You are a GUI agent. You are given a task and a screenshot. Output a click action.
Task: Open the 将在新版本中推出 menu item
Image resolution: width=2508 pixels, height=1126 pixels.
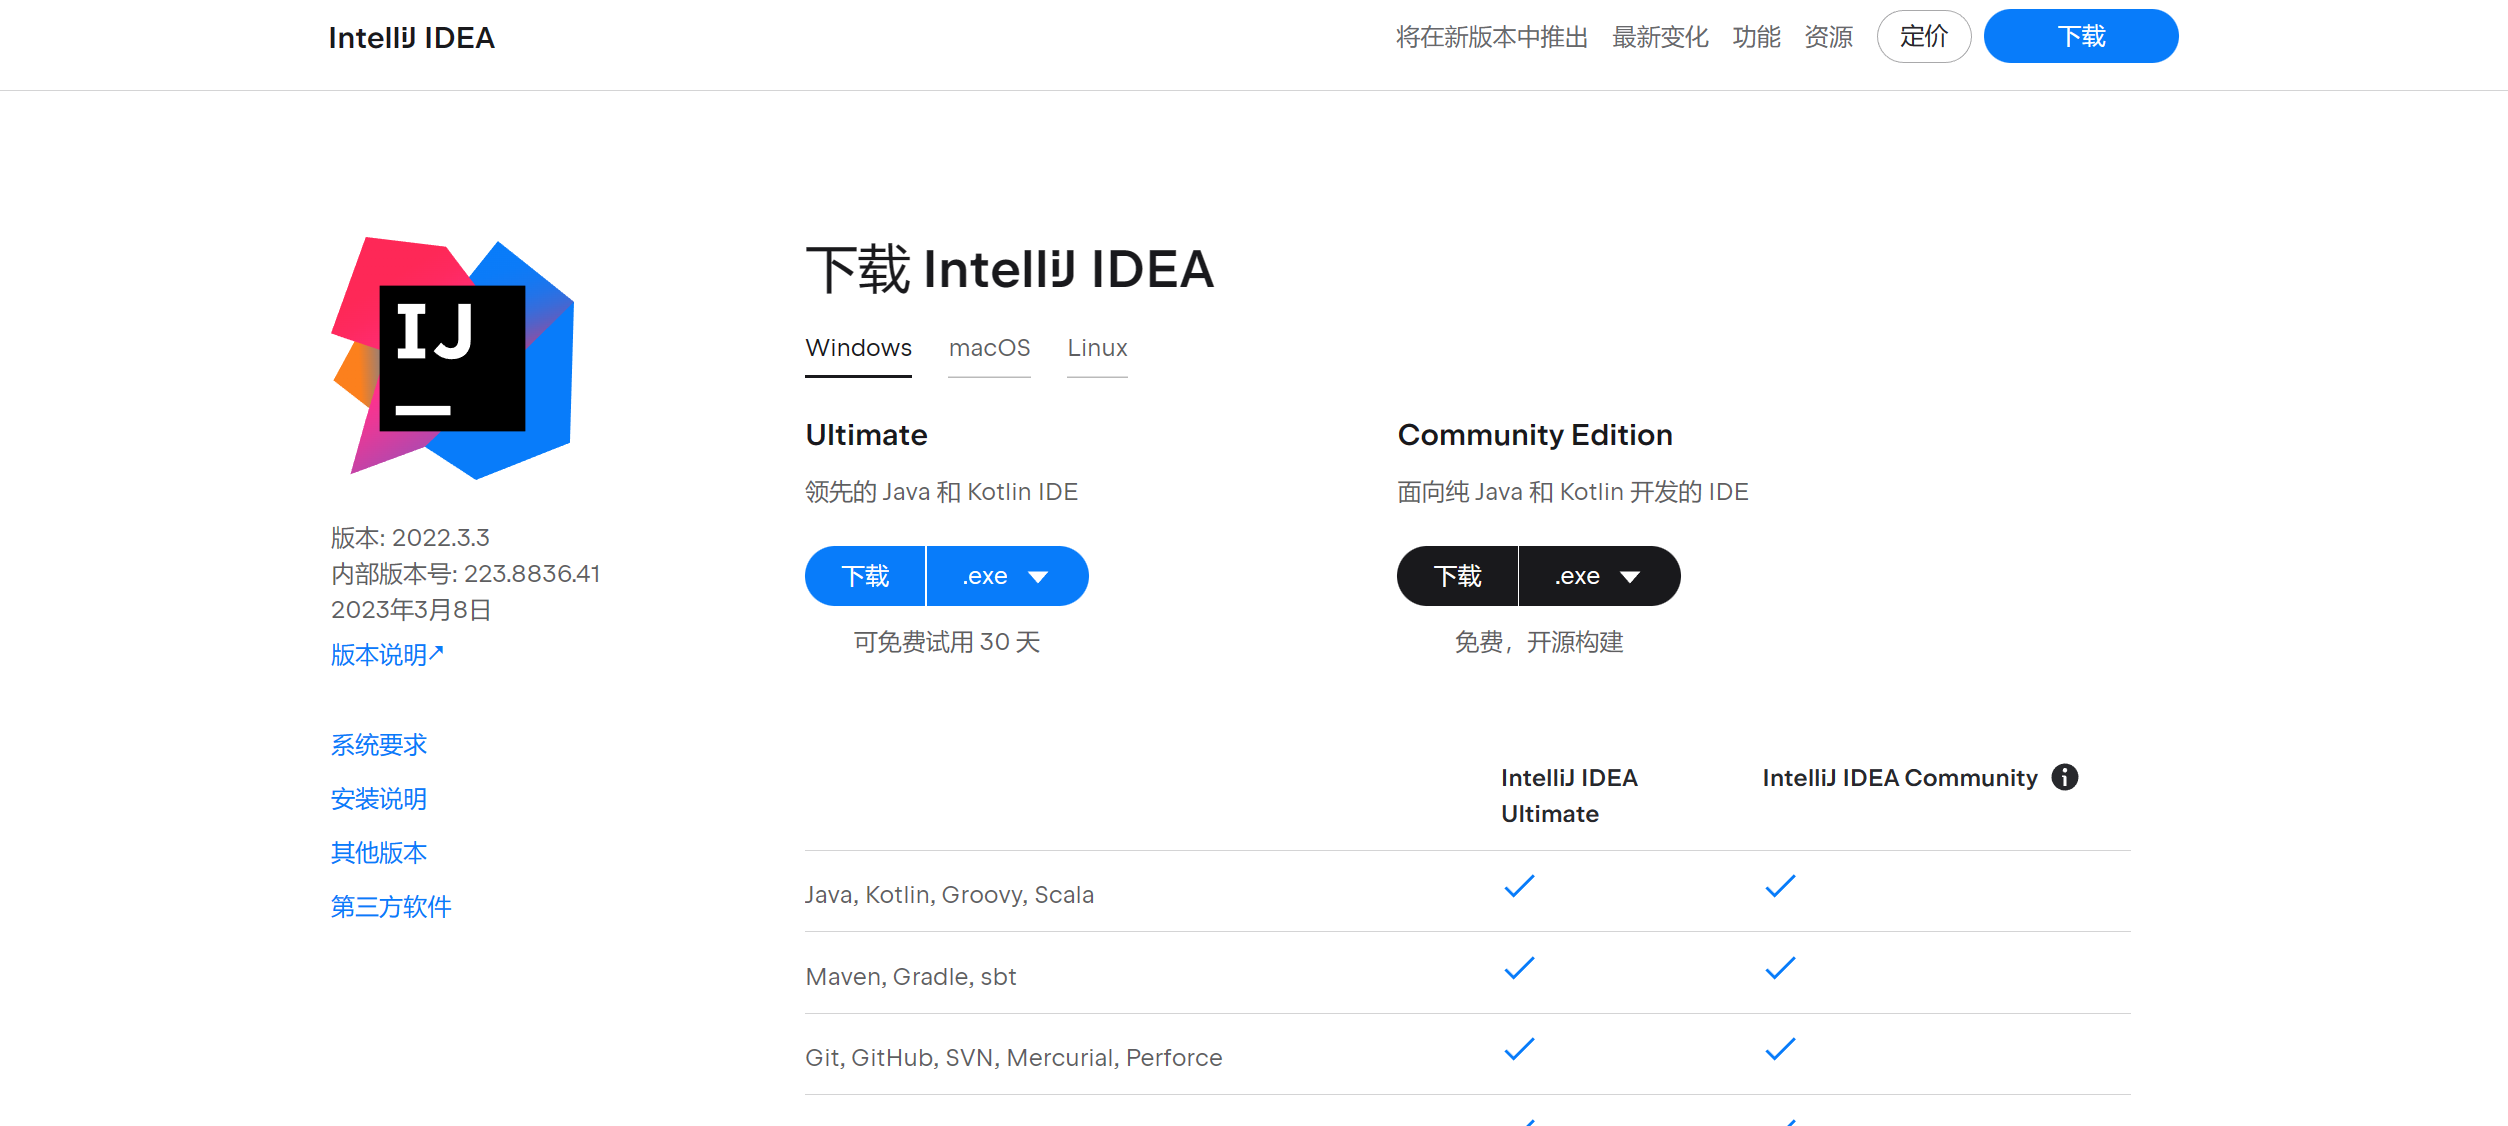pyautogui.click(x=1492, y=37)
